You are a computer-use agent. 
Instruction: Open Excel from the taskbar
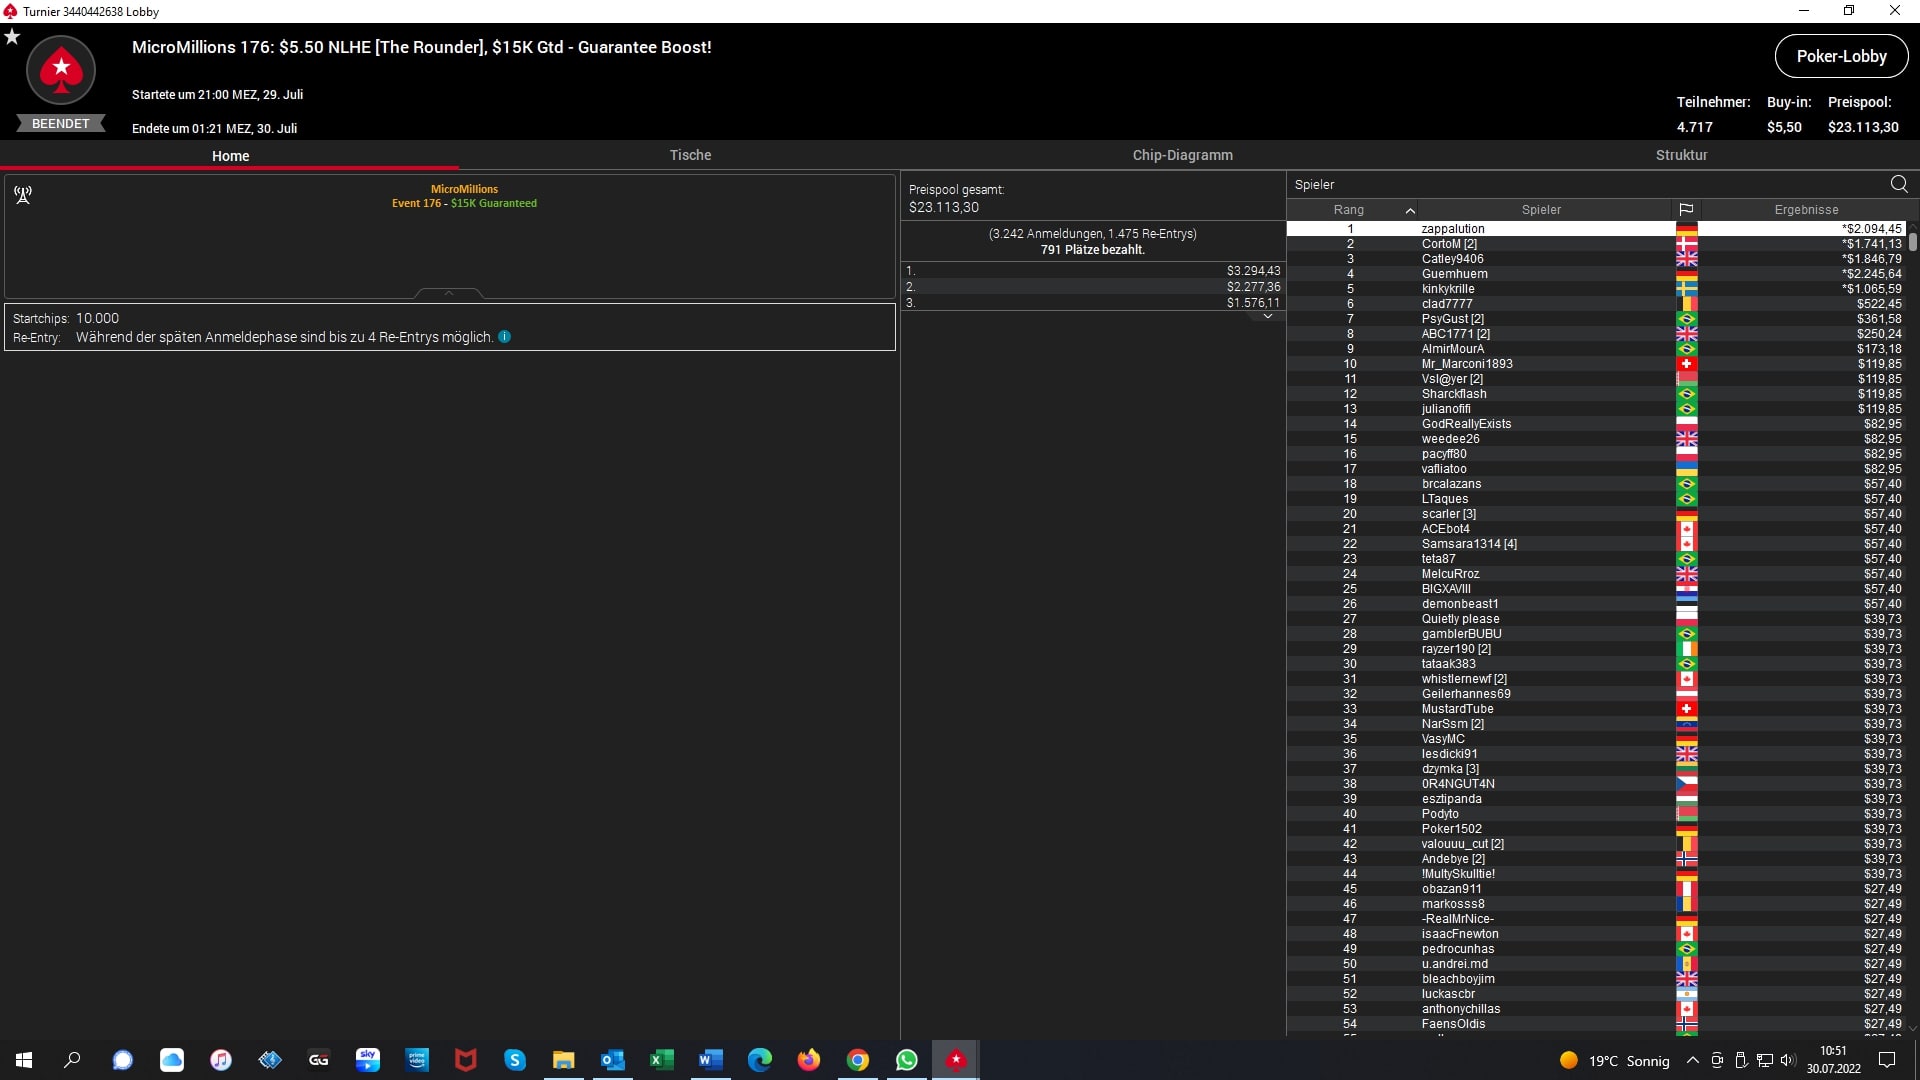coord(662,1060)
